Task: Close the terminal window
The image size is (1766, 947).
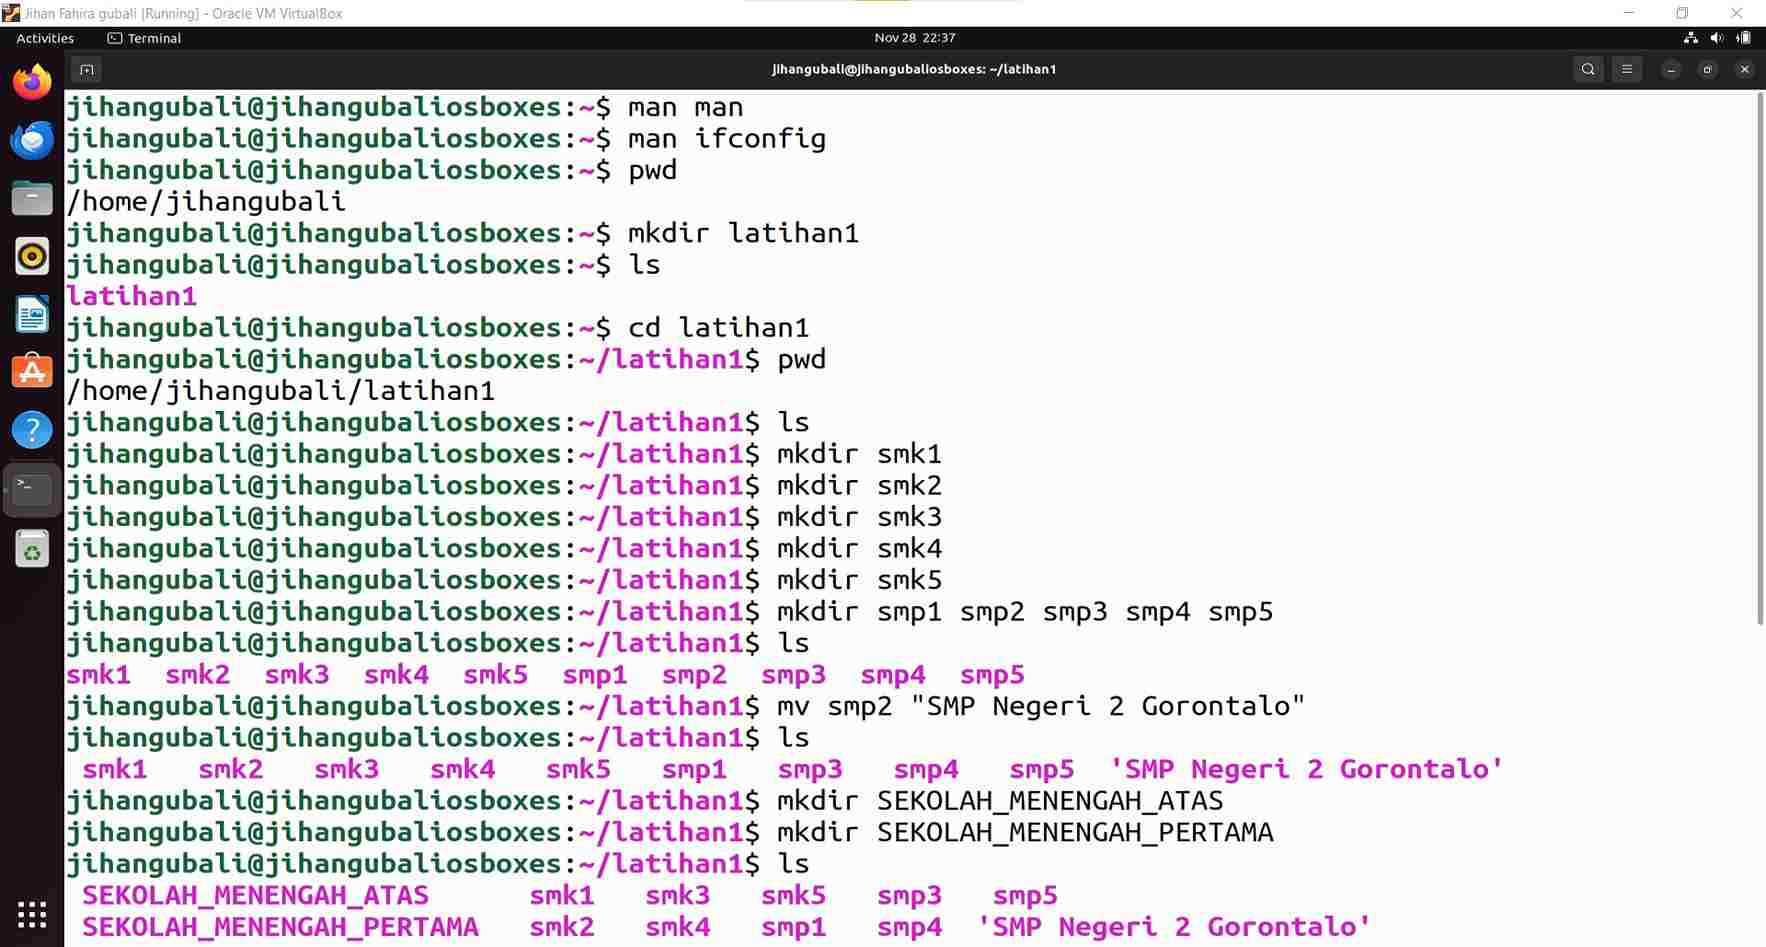Action: coord(1745,69)
